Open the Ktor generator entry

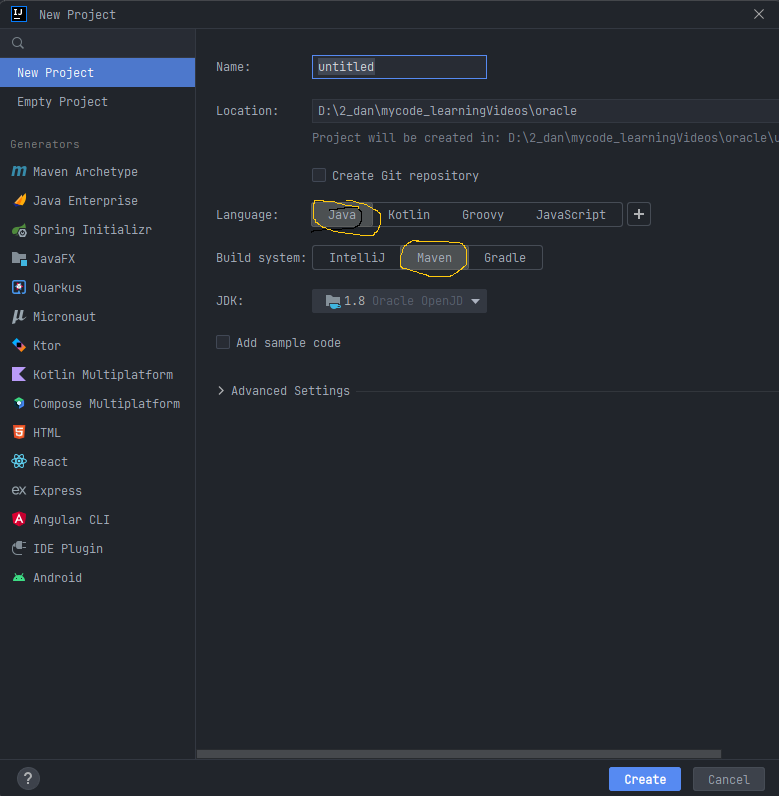[x=98, y=346]
